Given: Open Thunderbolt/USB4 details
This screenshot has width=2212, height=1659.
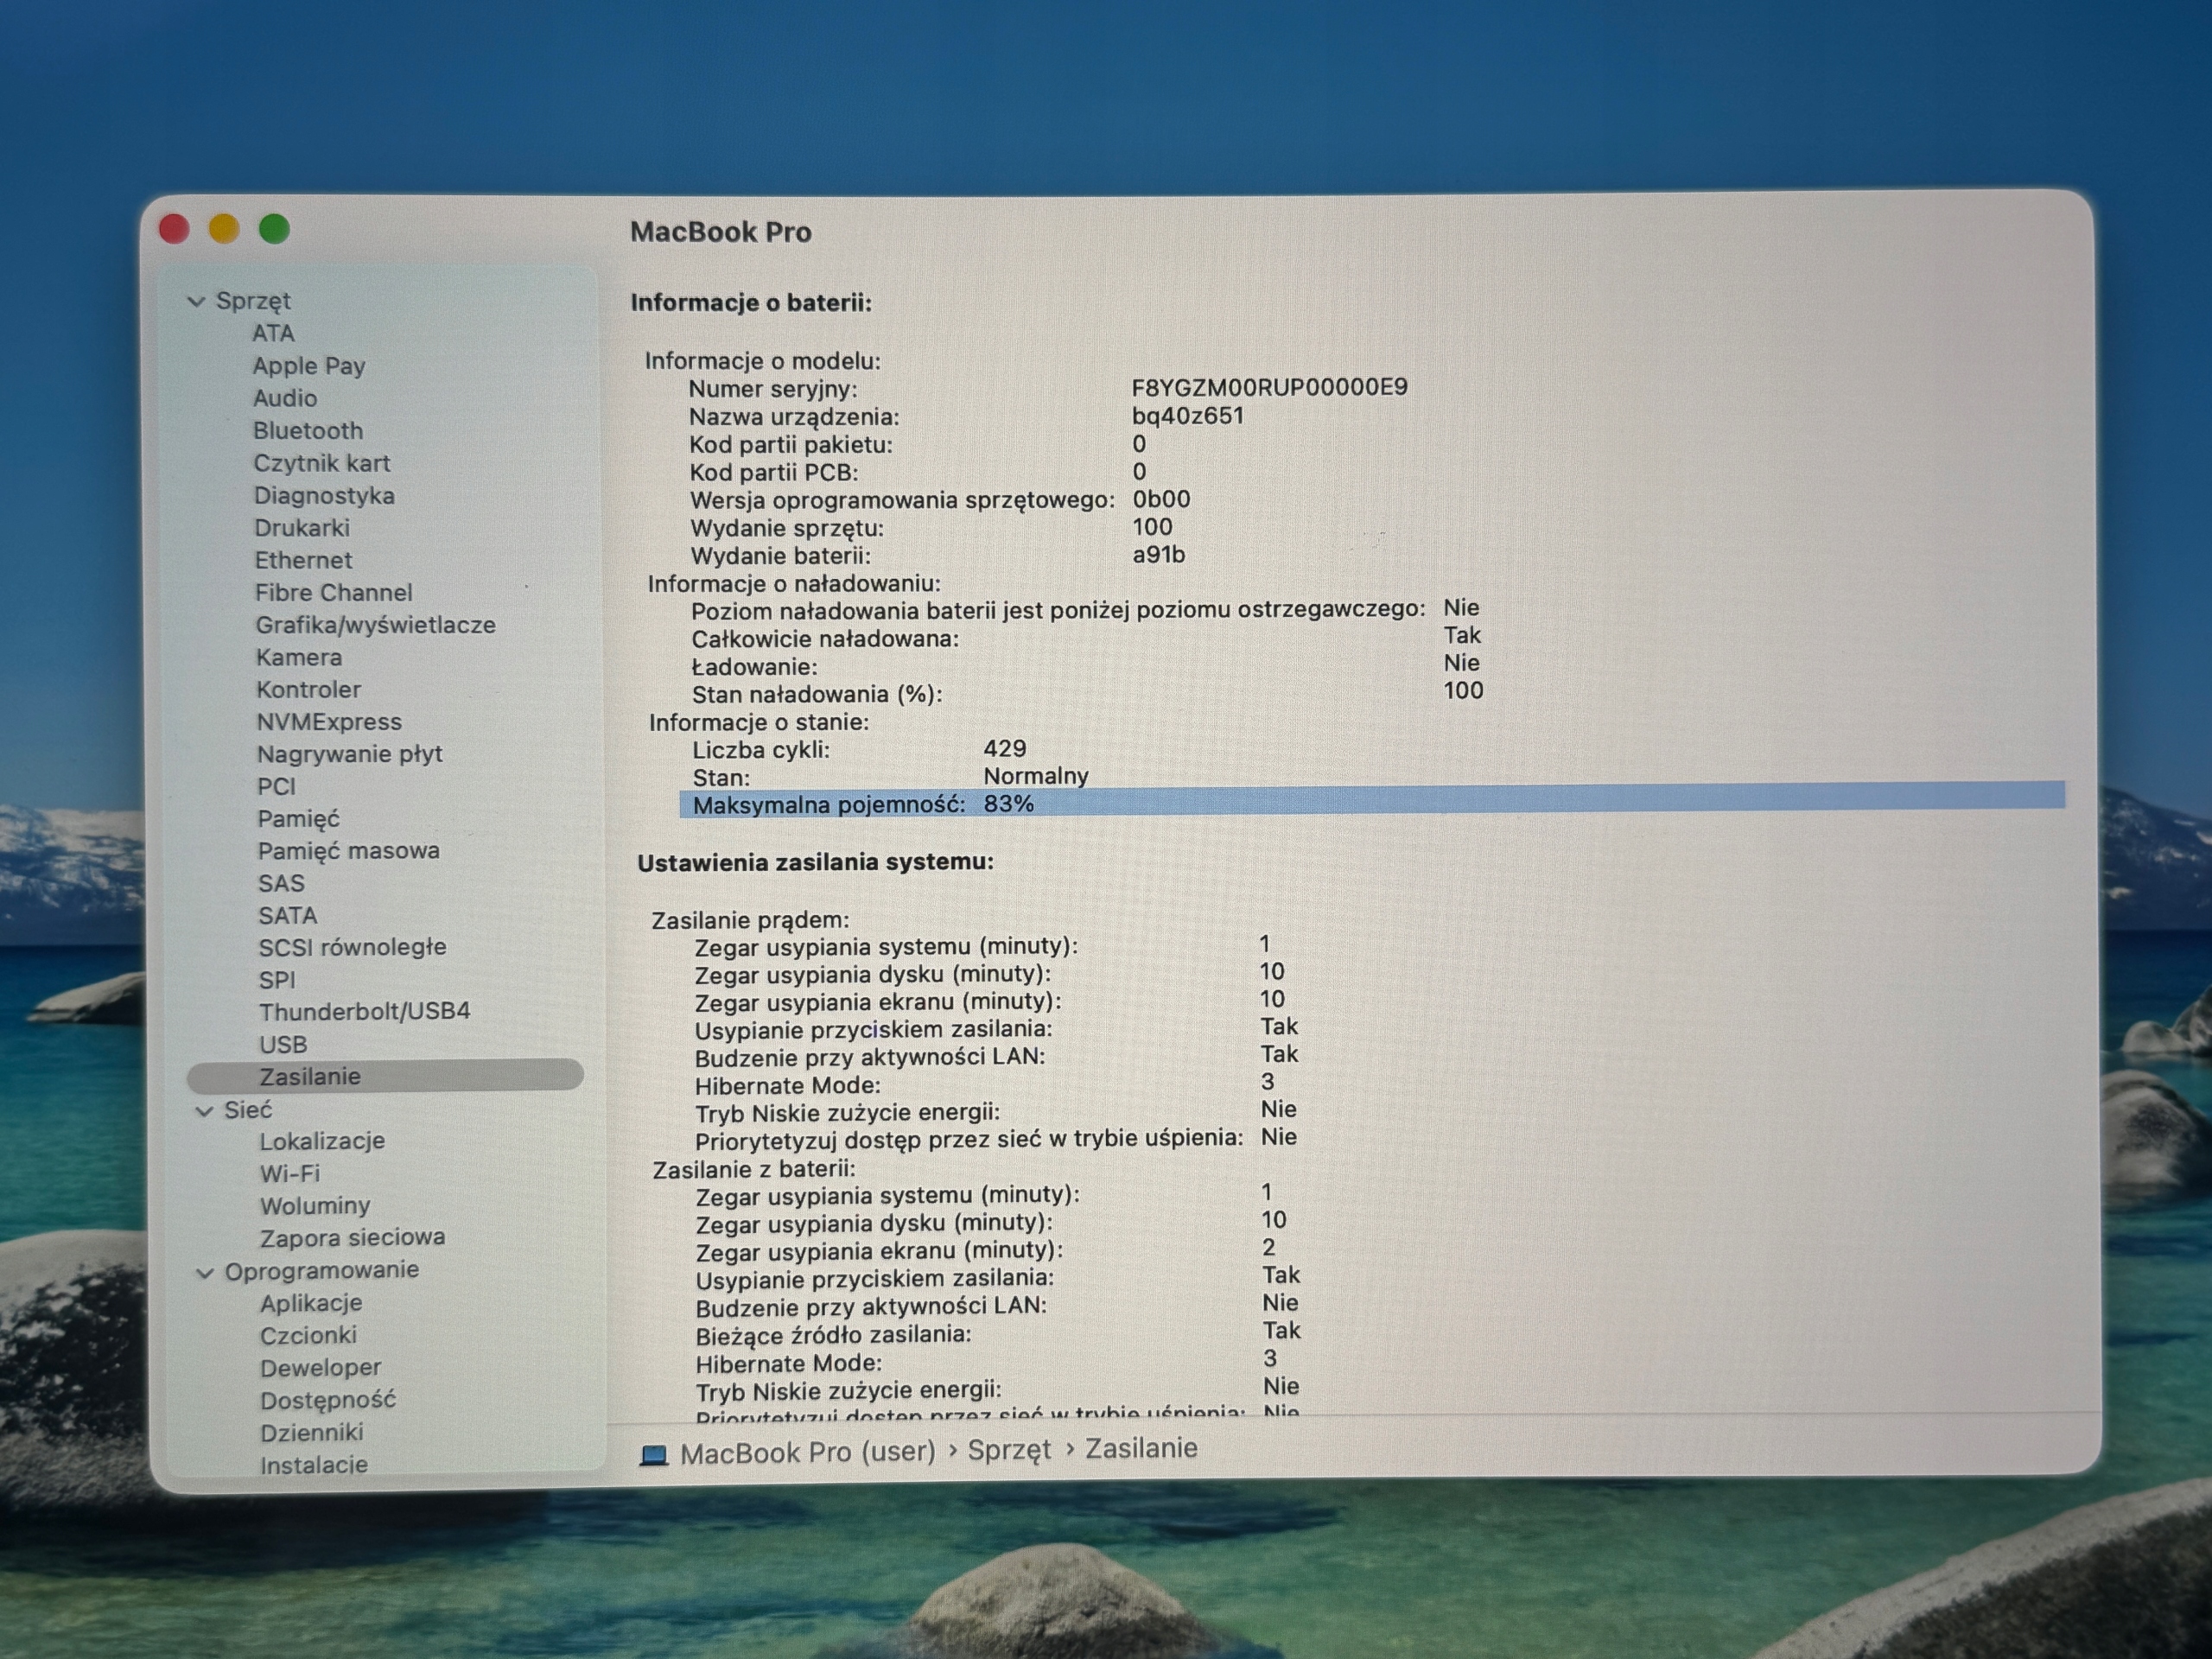Looking at the screenshot, I should click(x=365, y=1012).
